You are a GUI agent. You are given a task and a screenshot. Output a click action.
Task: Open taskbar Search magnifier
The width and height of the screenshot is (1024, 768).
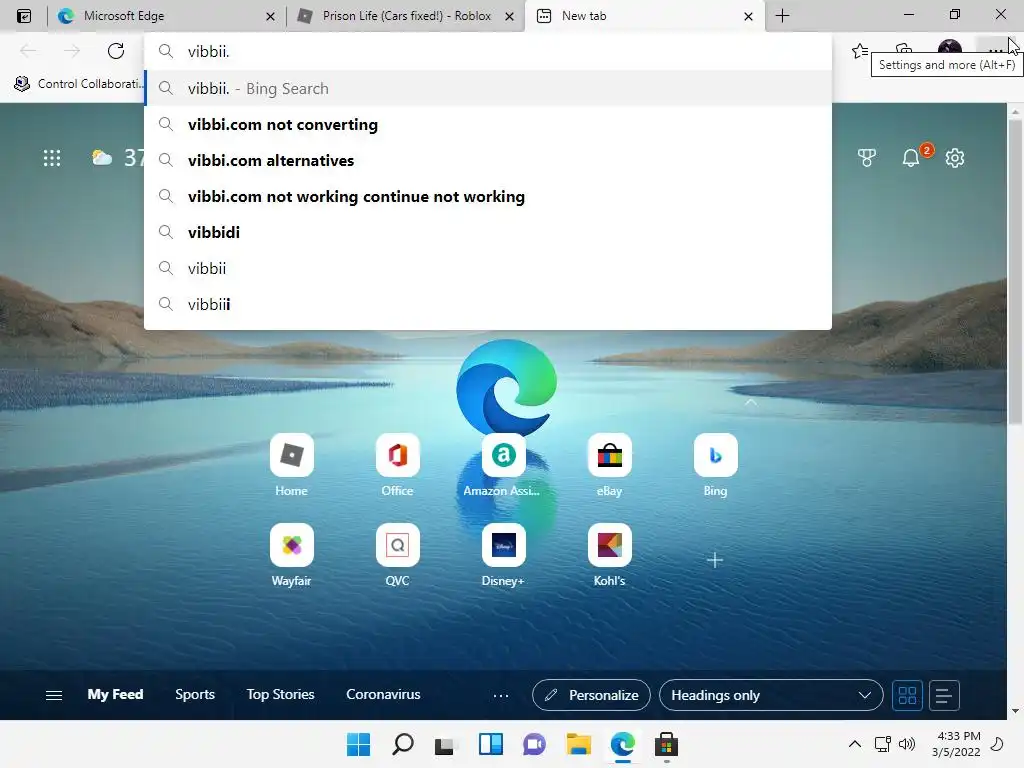[402, 744]
